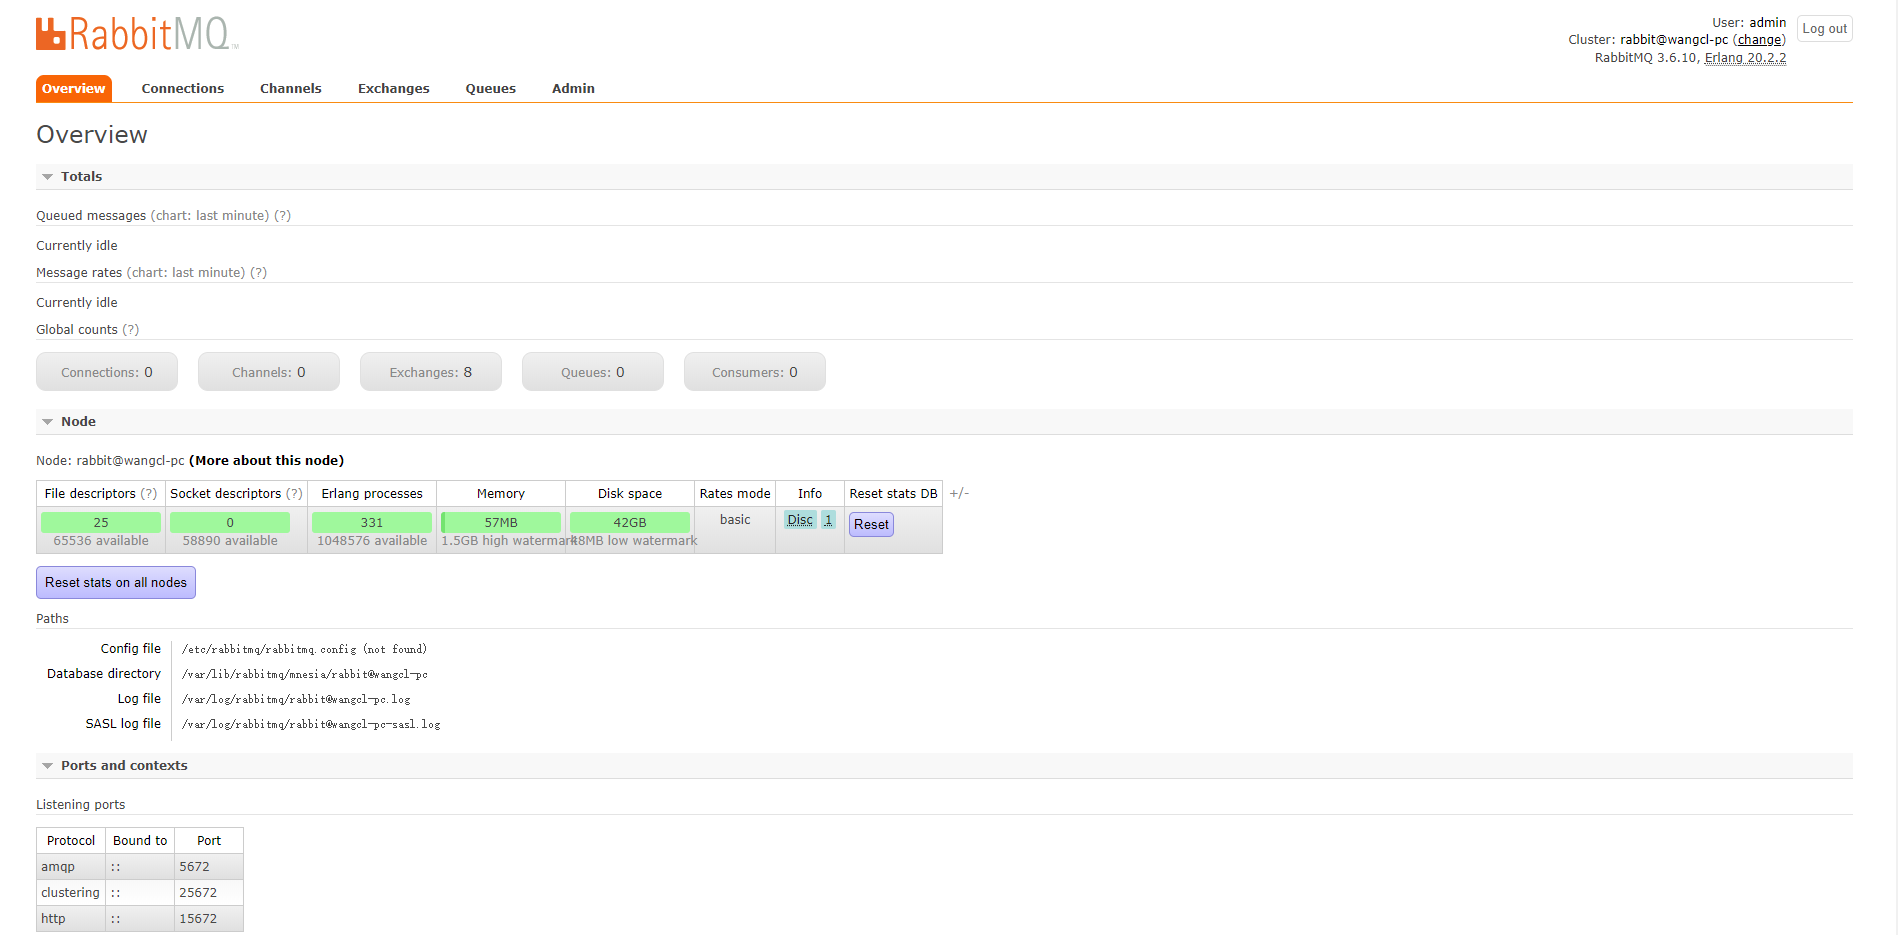
Task: Click the Channels: 0 count box
Action: tap(269, 372)
